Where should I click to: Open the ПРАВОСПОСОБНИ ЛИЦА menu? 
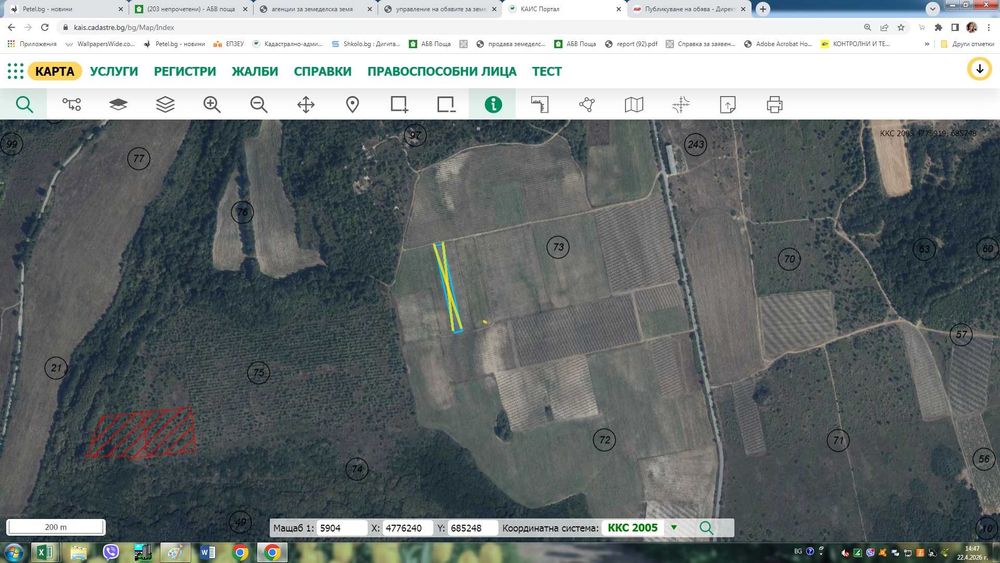[442, 71]
